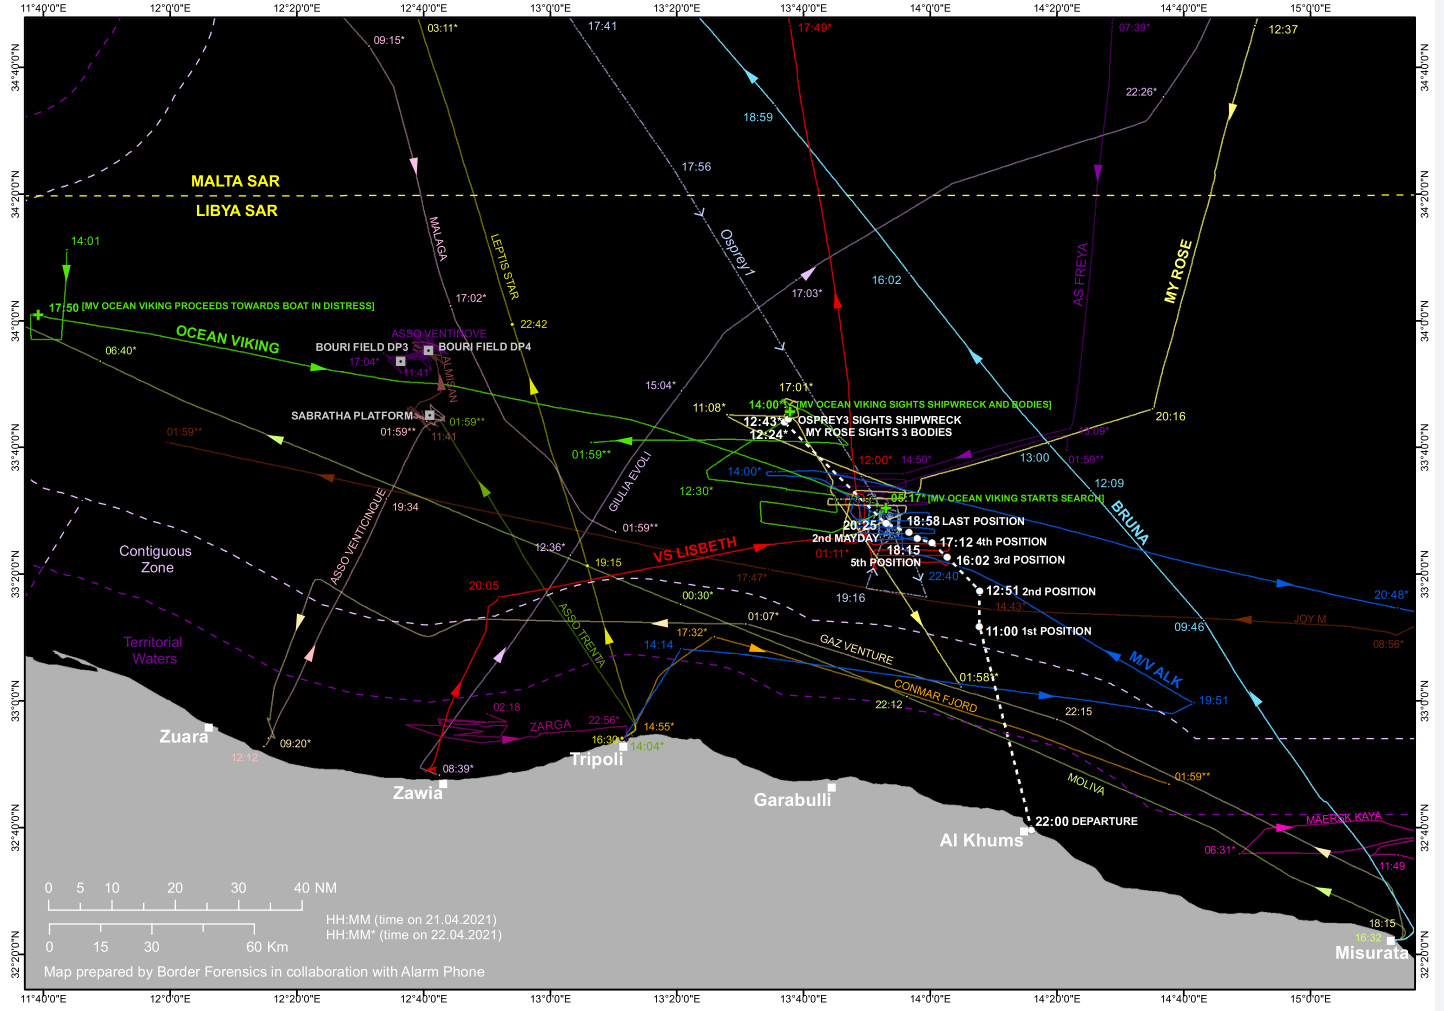The image size is (1444, 1011).
Task: Click the green cross at 17:50 Ocean Viking
Action: click(x=38, y=315)
